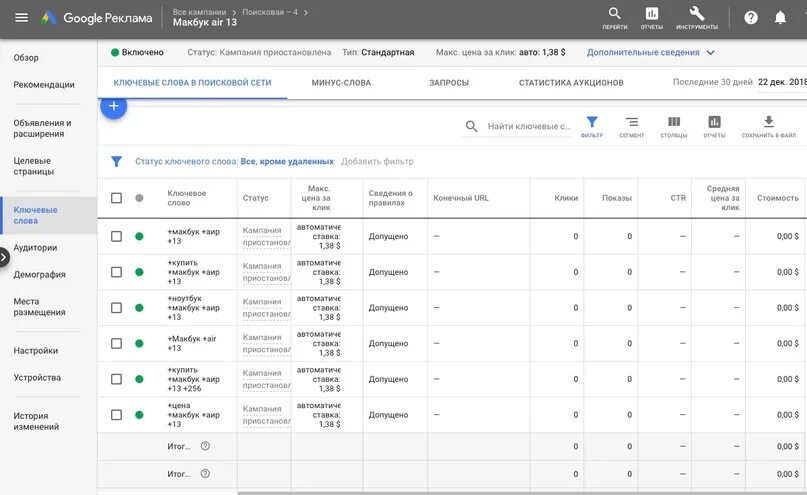Open Инструменты wrench menu
Screen dimensions: 807x495
click(x=697, y=19)
